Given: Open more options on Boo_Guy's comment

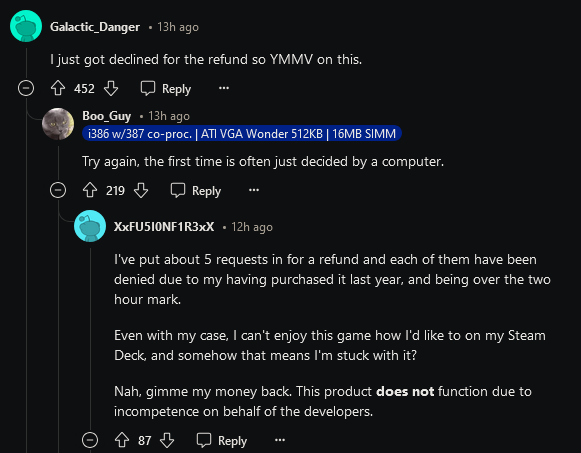Looking at the screenshot, I should pos(254,190).
